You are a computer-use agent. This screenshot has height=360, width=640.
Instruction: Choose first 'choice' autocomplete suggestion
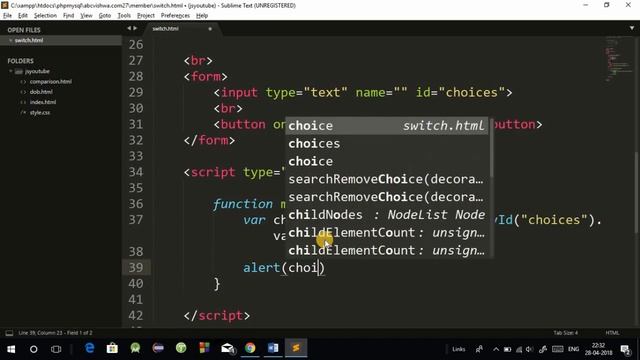point(387,126)
